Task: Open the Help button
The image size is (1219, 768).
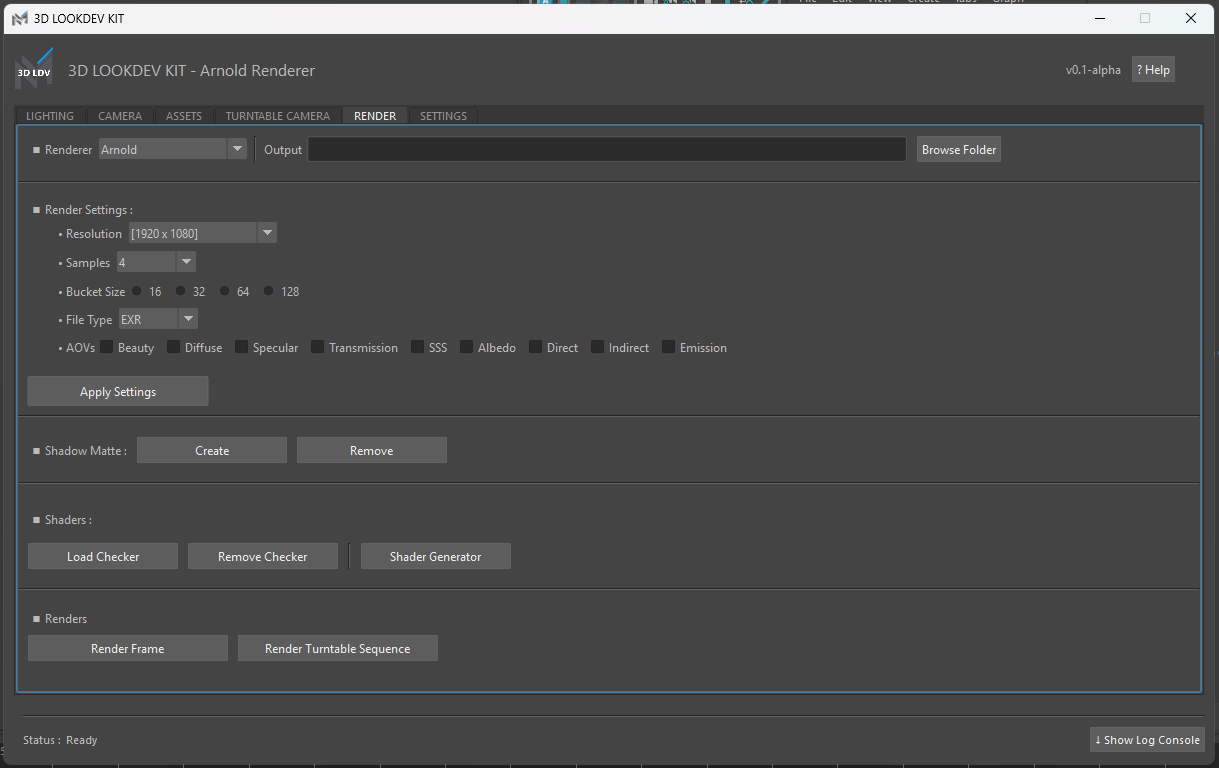Action: point(1153,70)
